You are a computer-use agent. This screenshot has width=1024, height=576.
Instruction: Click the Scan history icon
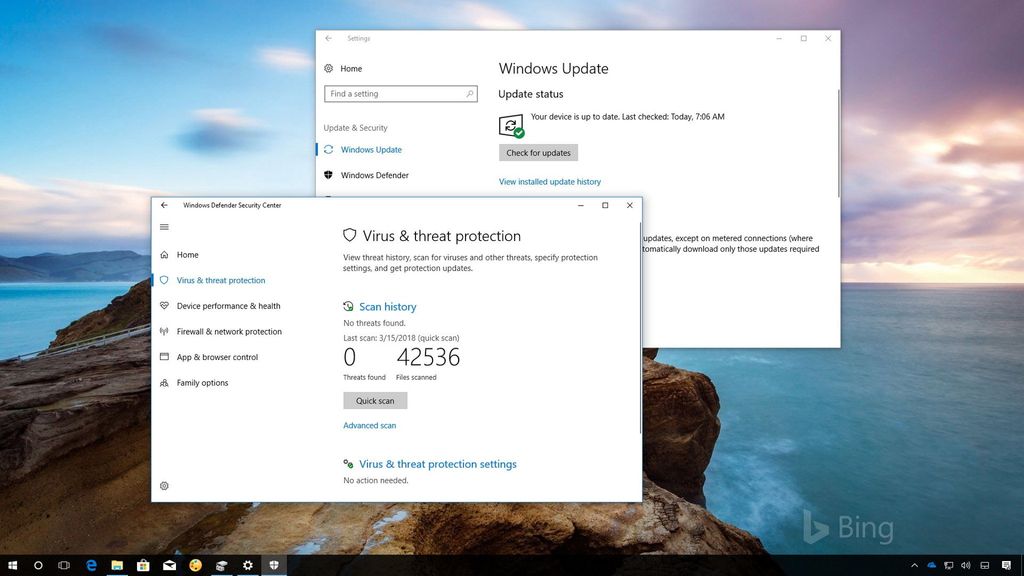[348, 306]
